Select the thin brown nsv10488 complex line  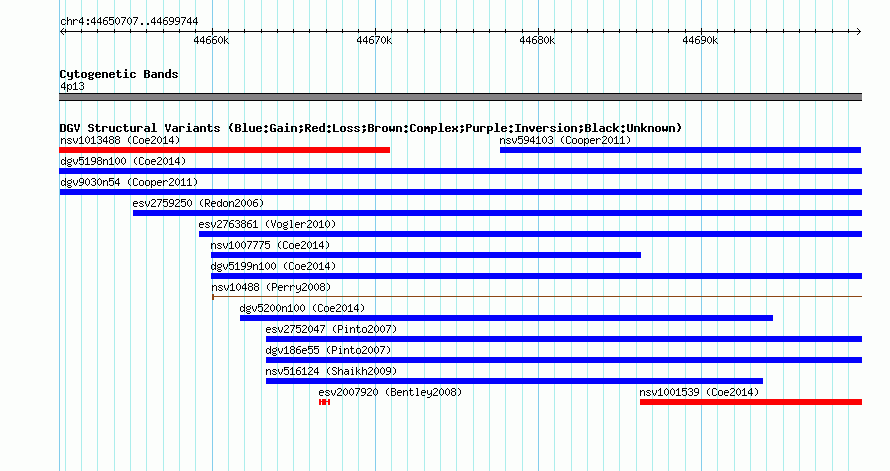point(537,296)
